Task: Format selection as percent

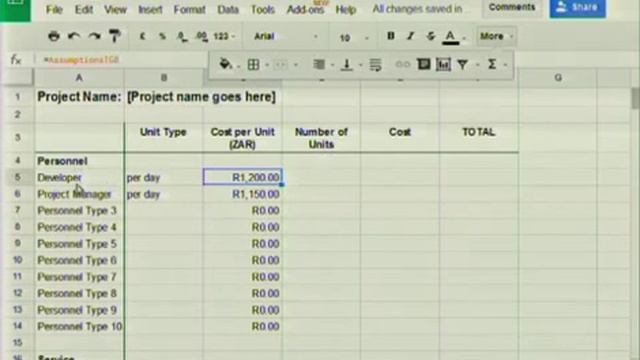Action: click(x=162, y=36)
